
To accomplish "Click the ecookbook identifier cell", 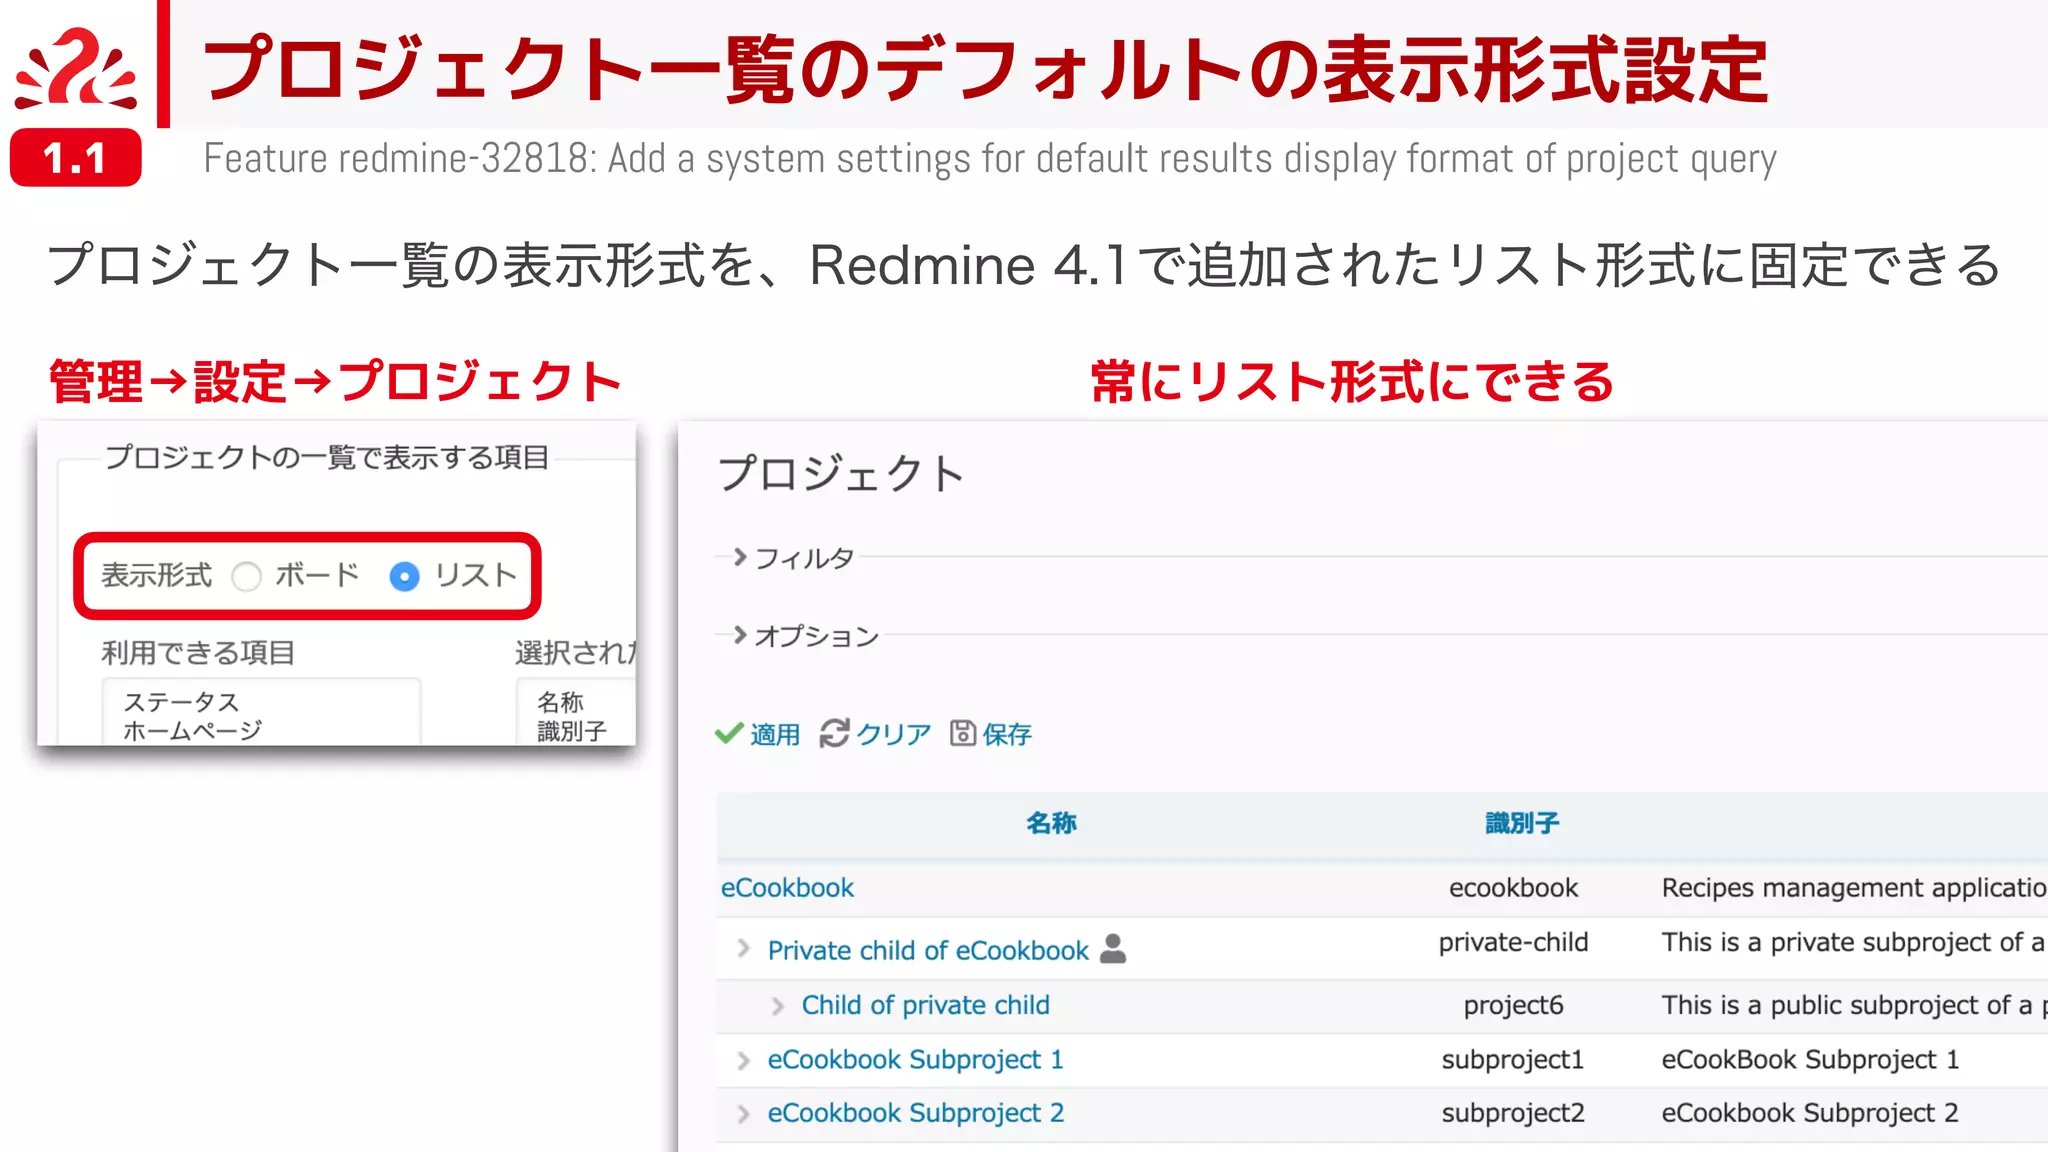I will 1513,888.
